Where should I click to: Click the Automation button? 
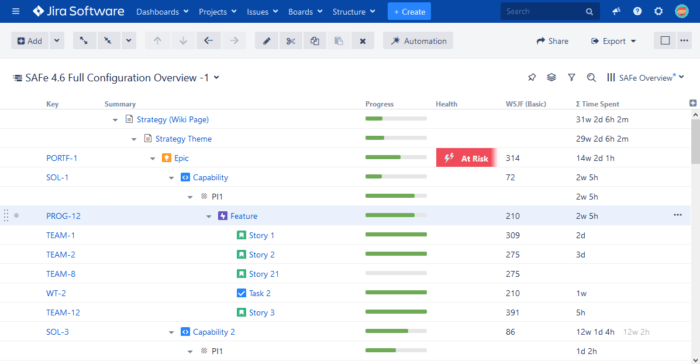pyautogui.click(x=418, y=41)
